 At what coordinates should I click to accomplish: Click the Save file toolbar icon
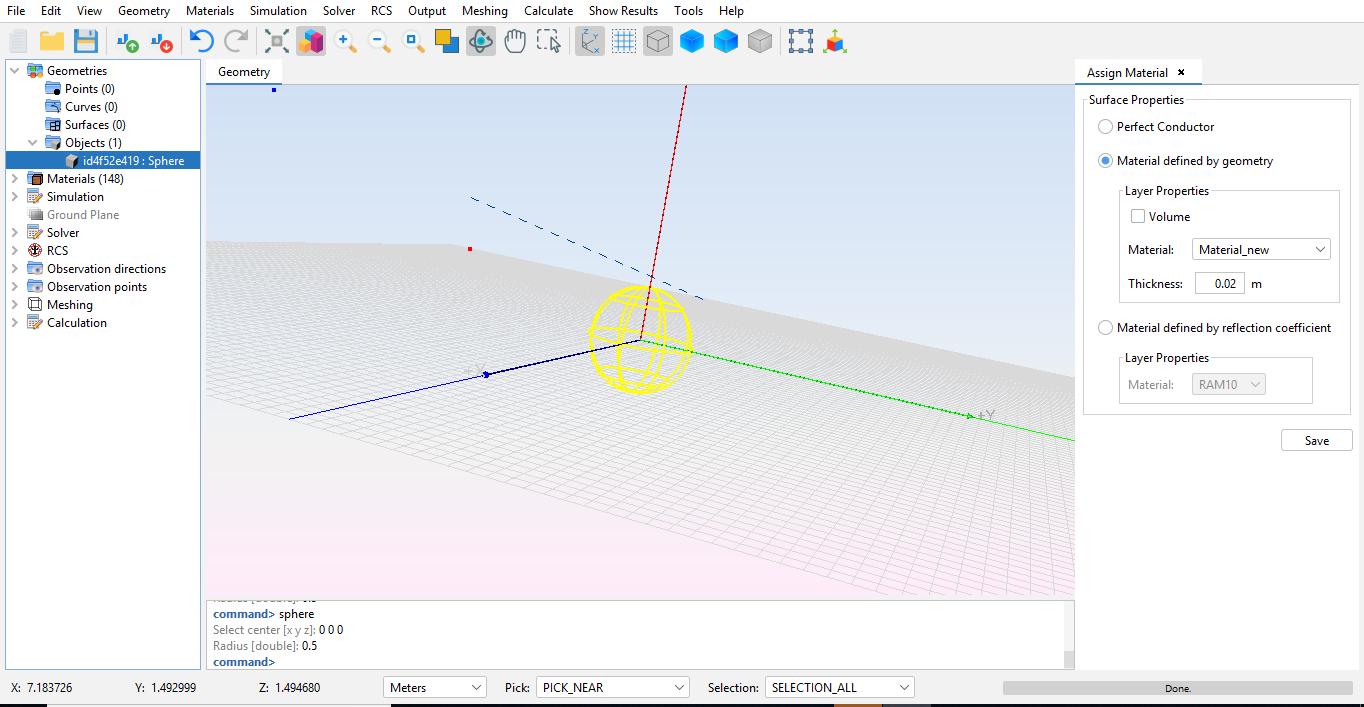pos(86,41)
